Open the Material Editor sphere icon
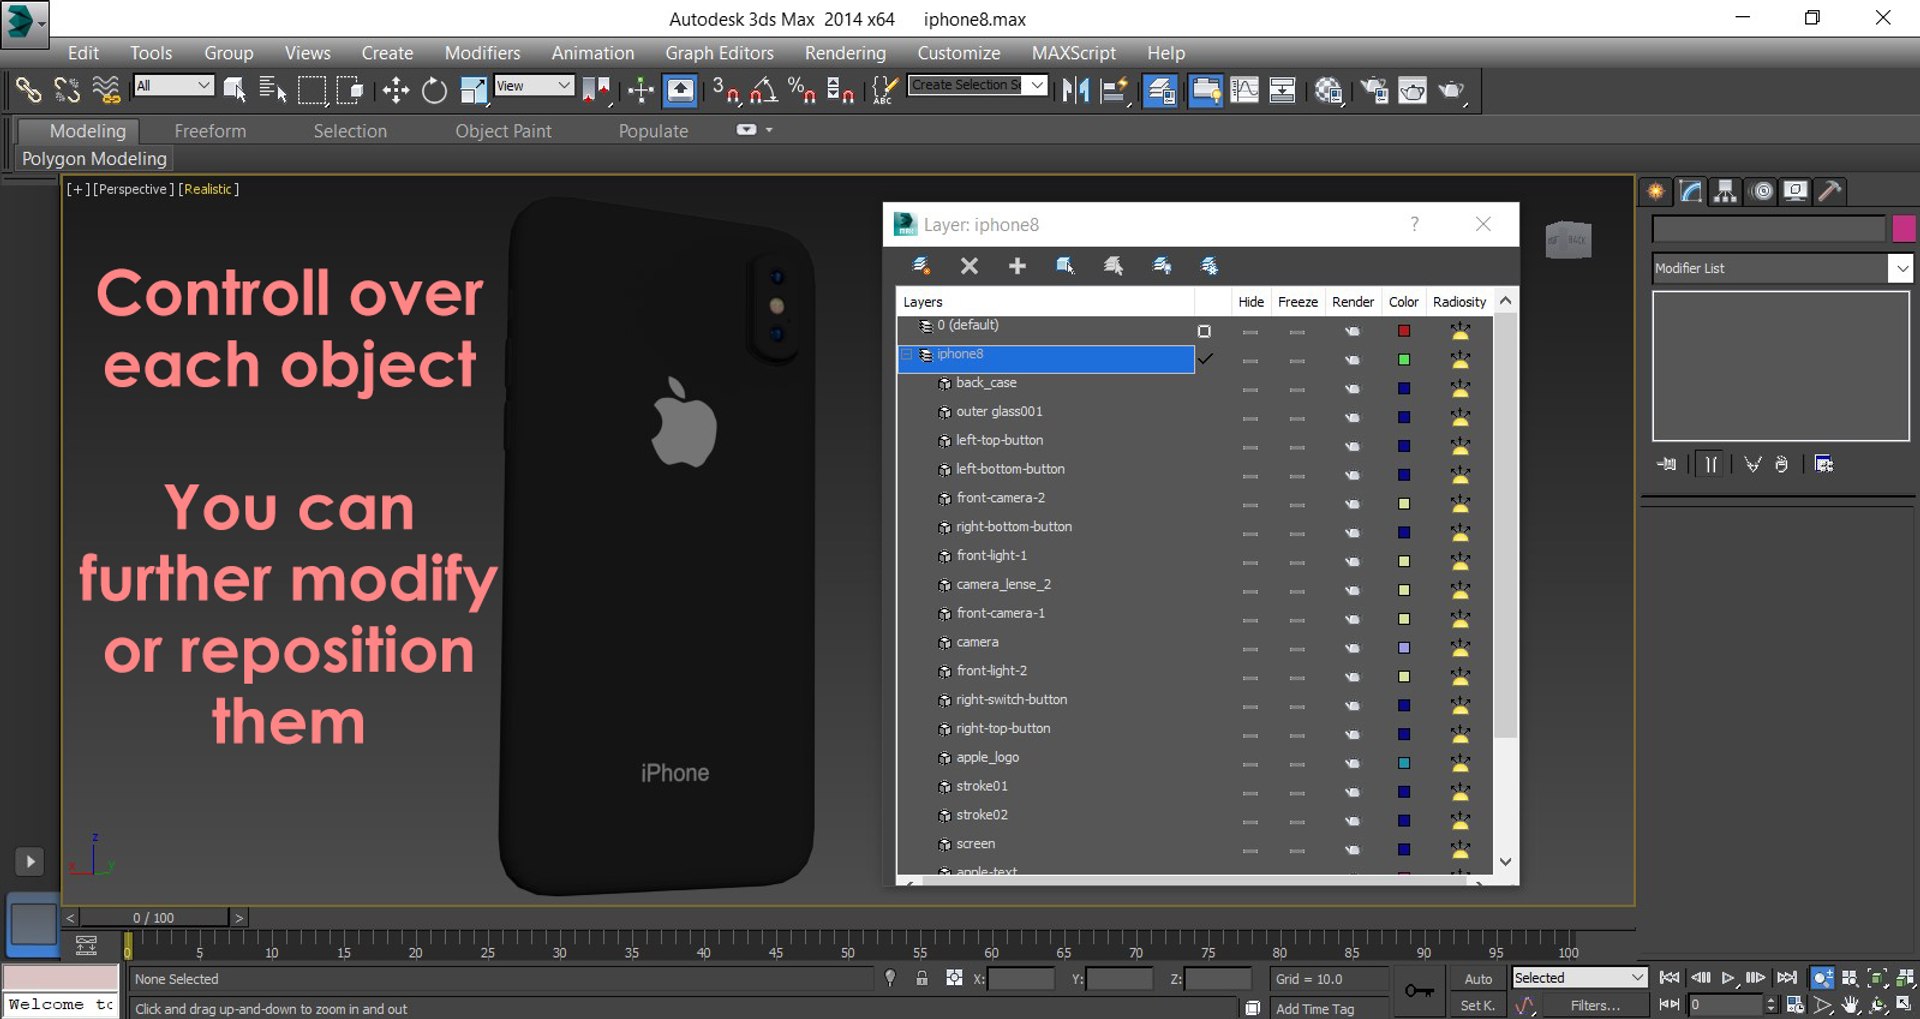Viewport: 1920px width, 1019px height. coord(1328,91)
